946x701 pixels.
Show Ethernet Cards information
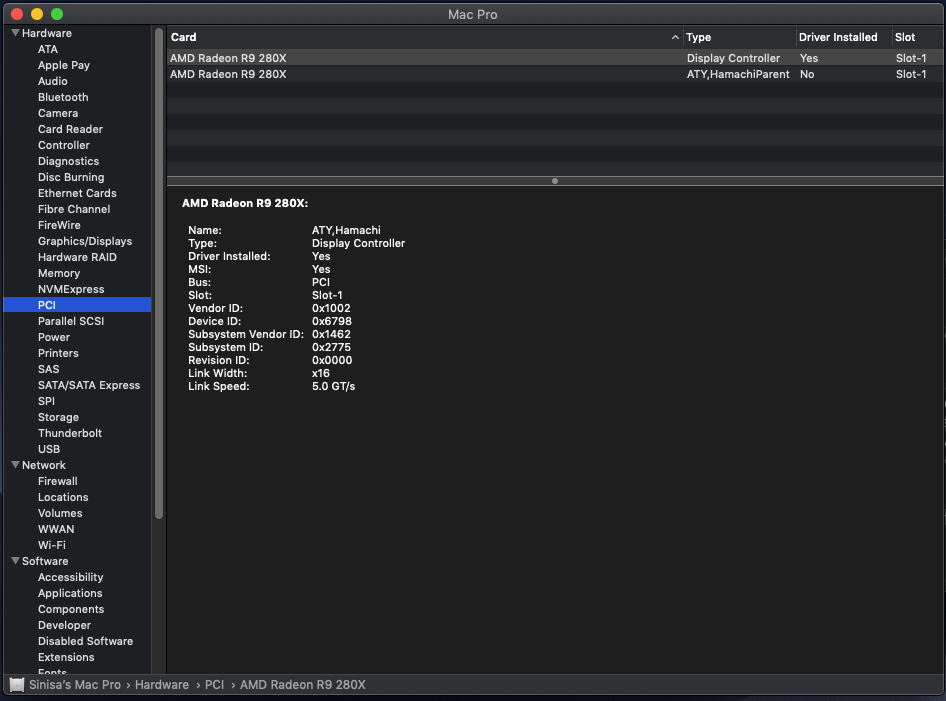click(77, 193)
